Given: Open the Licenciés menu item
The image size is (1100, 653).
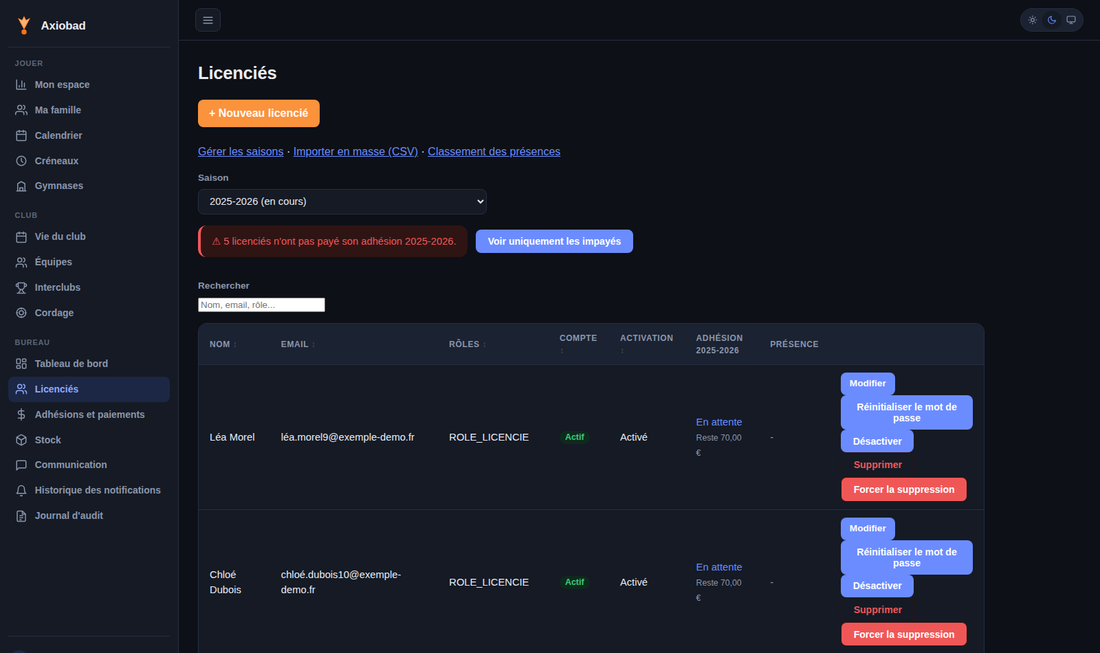Looking at the screenshot, I should [89, 389].
